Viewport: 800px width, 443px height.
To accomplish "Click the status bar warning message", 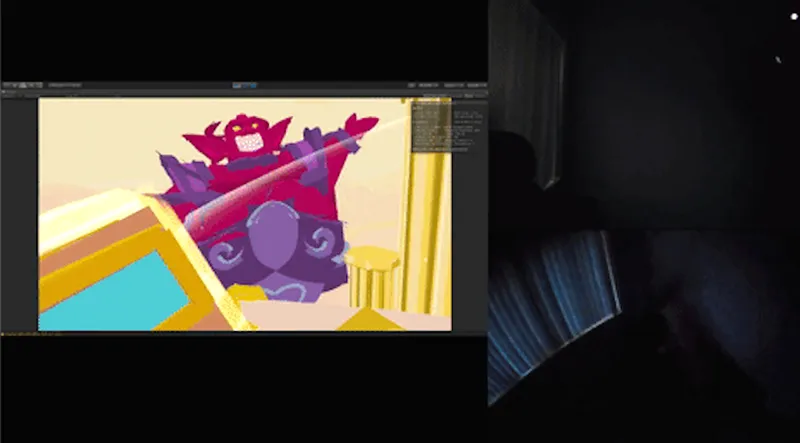I will click(30, 333).
